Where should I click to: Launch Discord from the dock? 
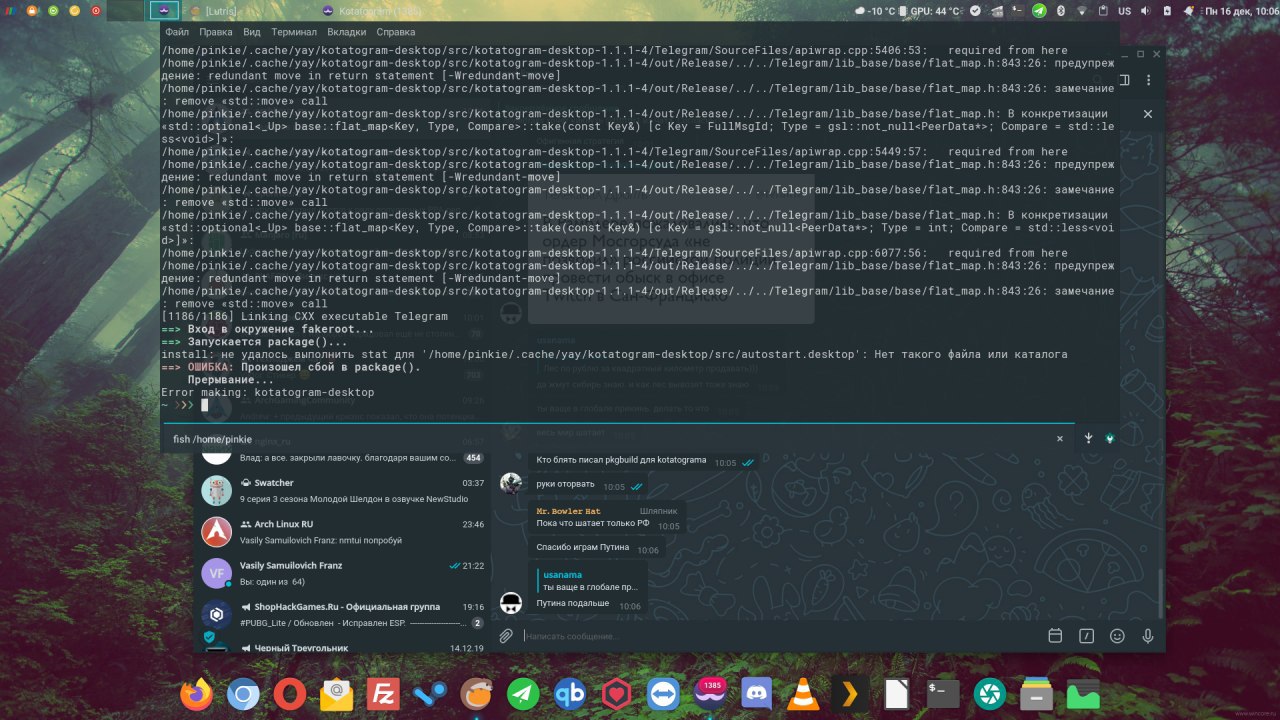(x=757, y=693)
